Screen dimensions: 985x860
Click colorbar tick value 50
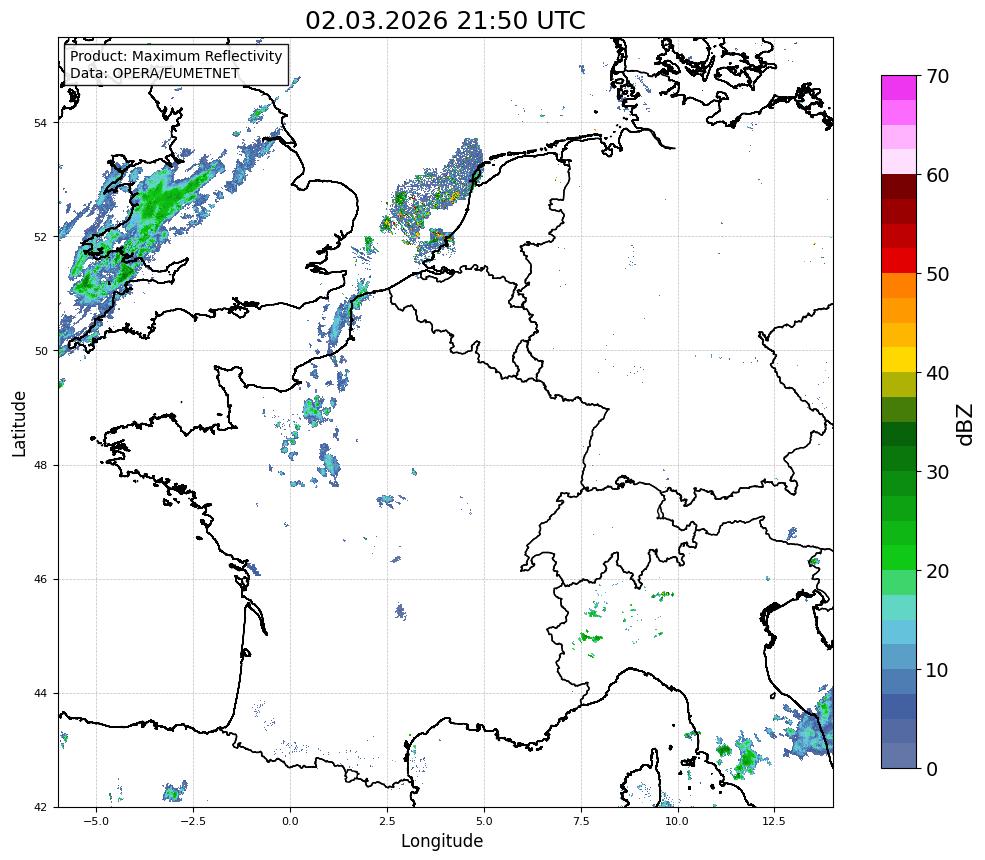937,275
